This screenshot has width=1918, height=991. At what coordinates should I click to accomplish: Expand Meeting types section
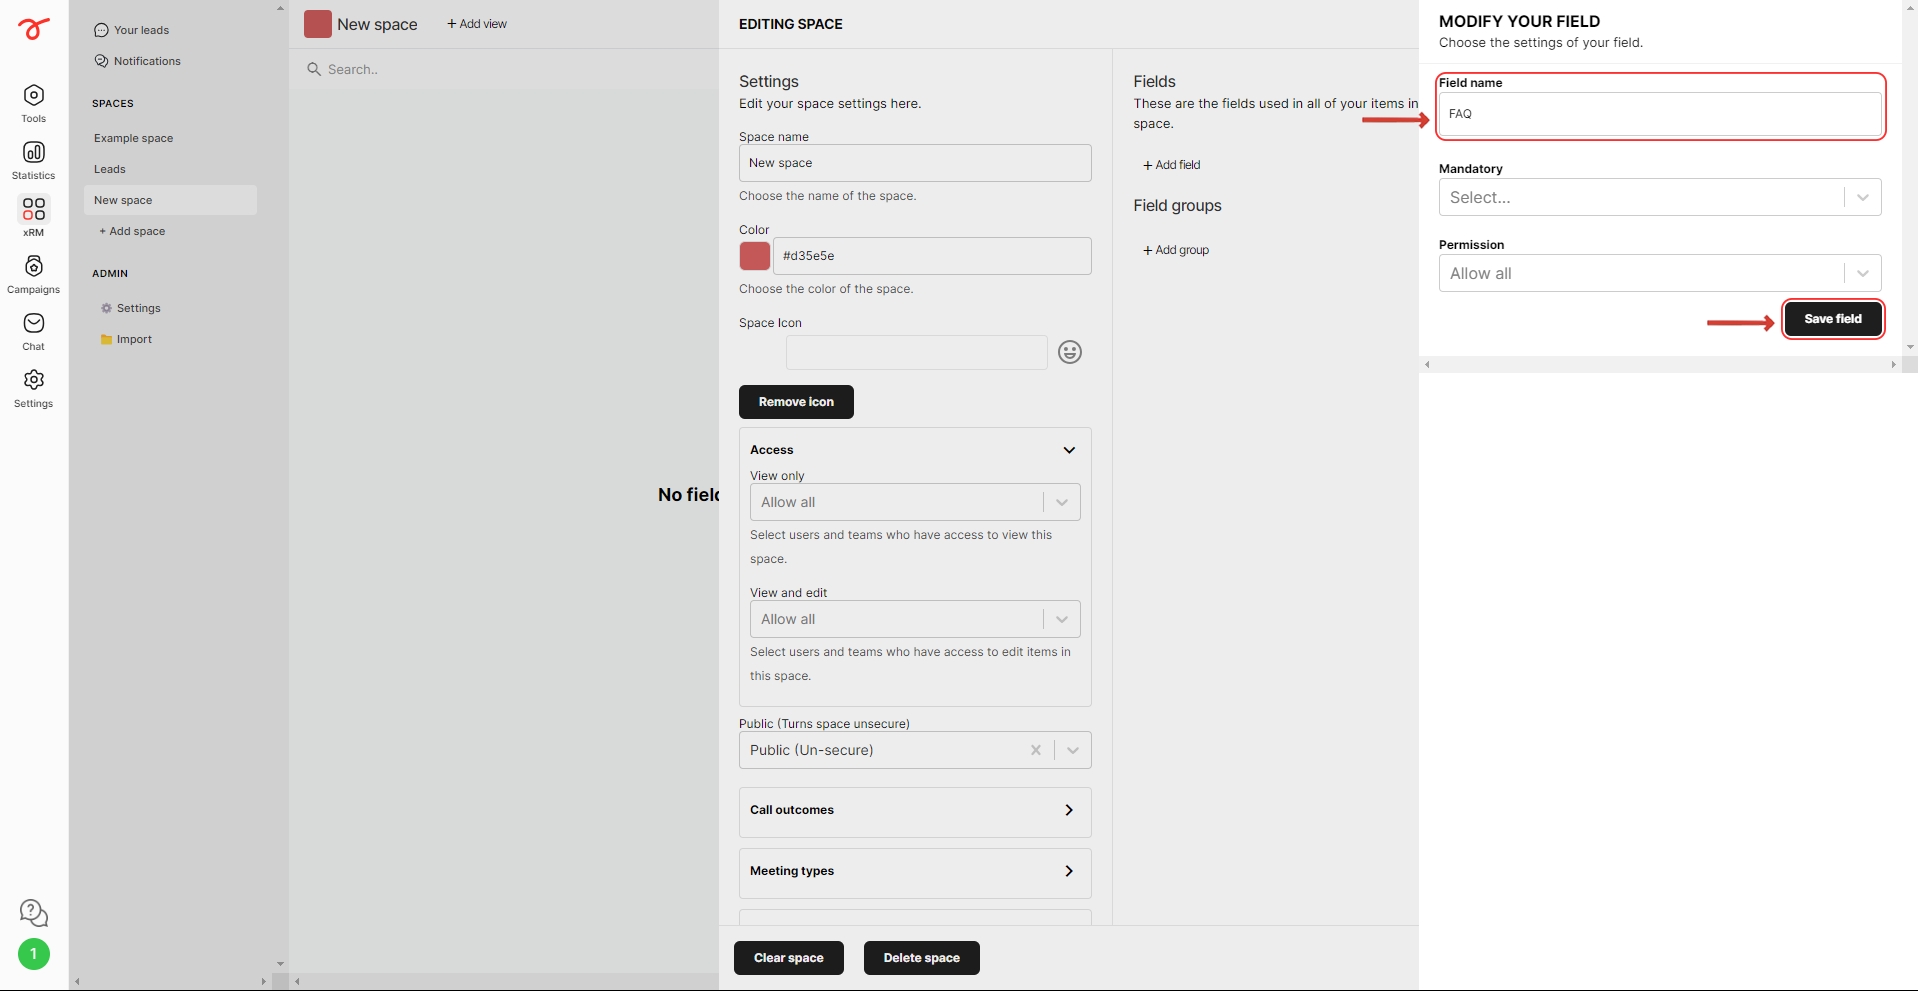click(915, 872)
